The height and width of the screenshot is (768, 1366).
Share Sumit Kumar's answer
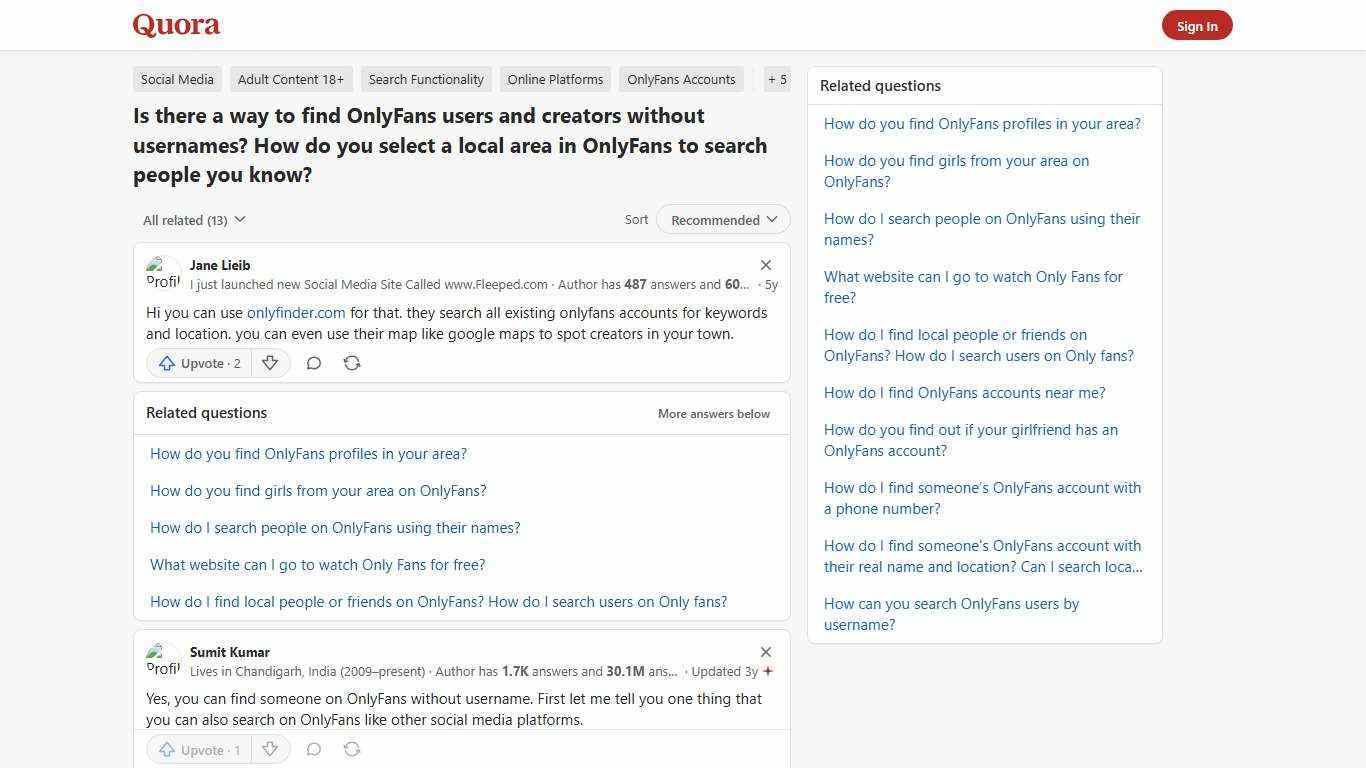(x=352, y=749)
